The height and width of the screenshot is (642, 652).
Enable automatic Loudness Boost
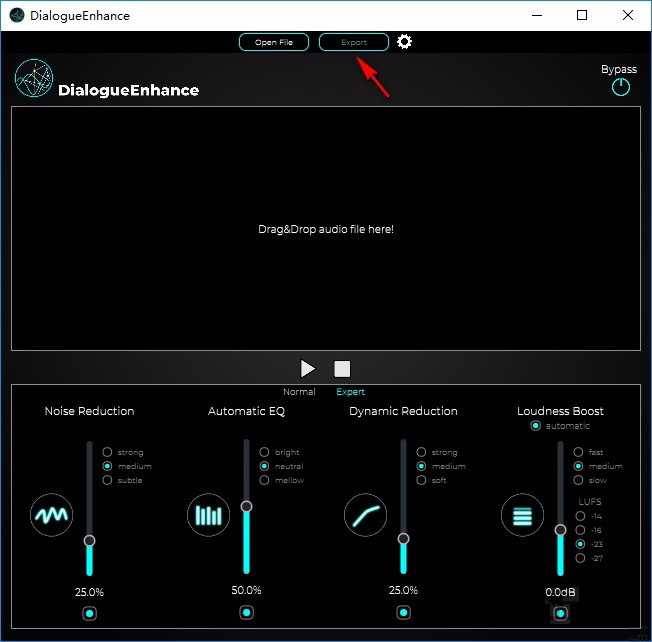click(536, 426)
